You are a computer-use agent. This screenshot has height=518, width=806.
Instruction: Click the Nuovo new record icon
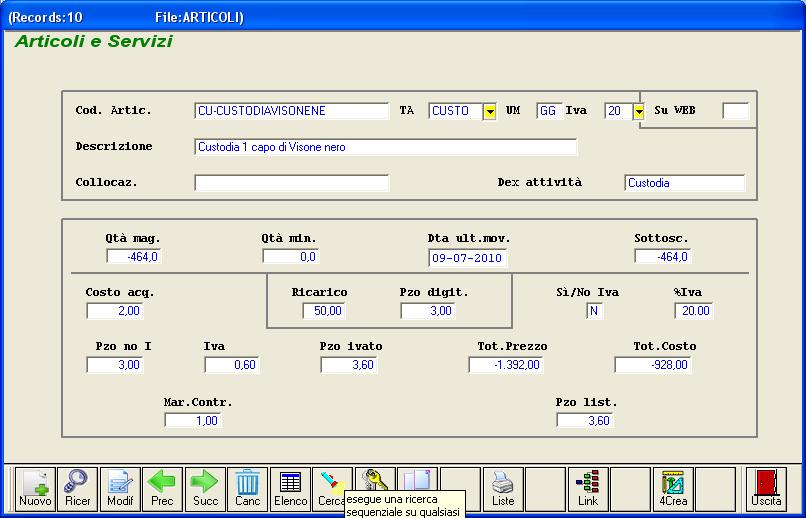click(x=35, y=489)
